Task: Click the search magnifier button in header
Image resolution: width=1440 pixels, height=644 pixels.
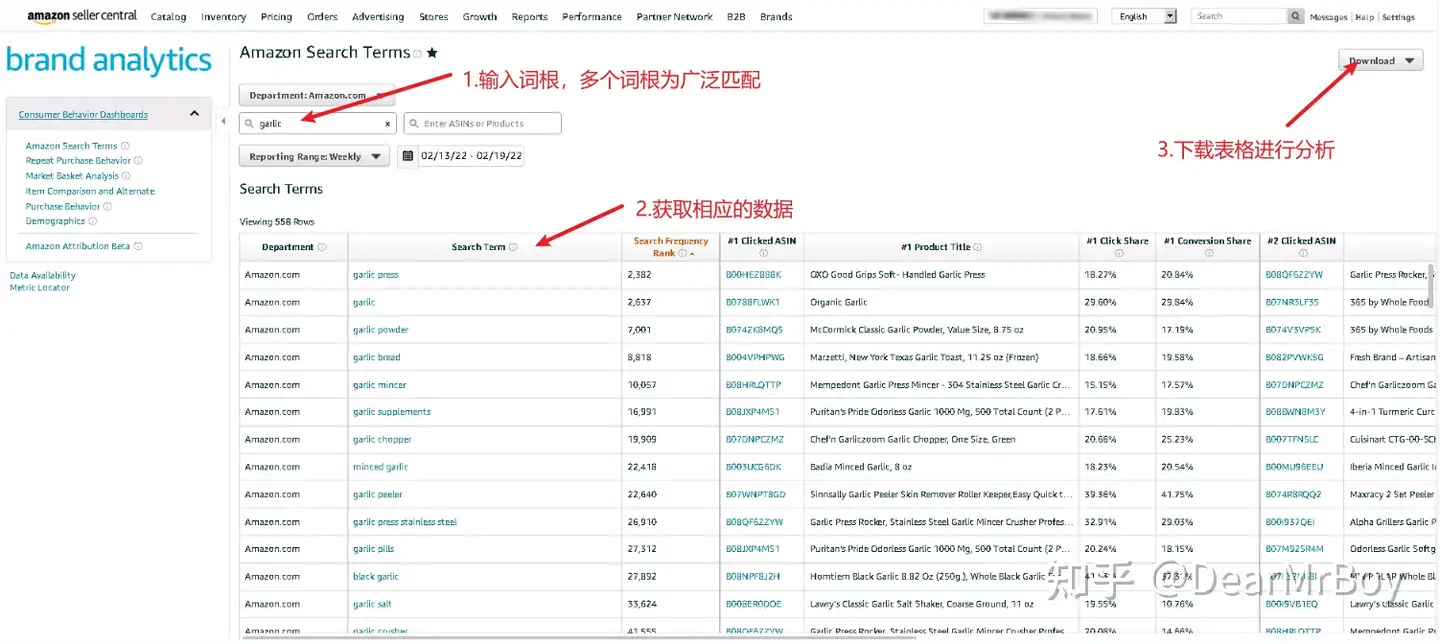Action: 1296,16
